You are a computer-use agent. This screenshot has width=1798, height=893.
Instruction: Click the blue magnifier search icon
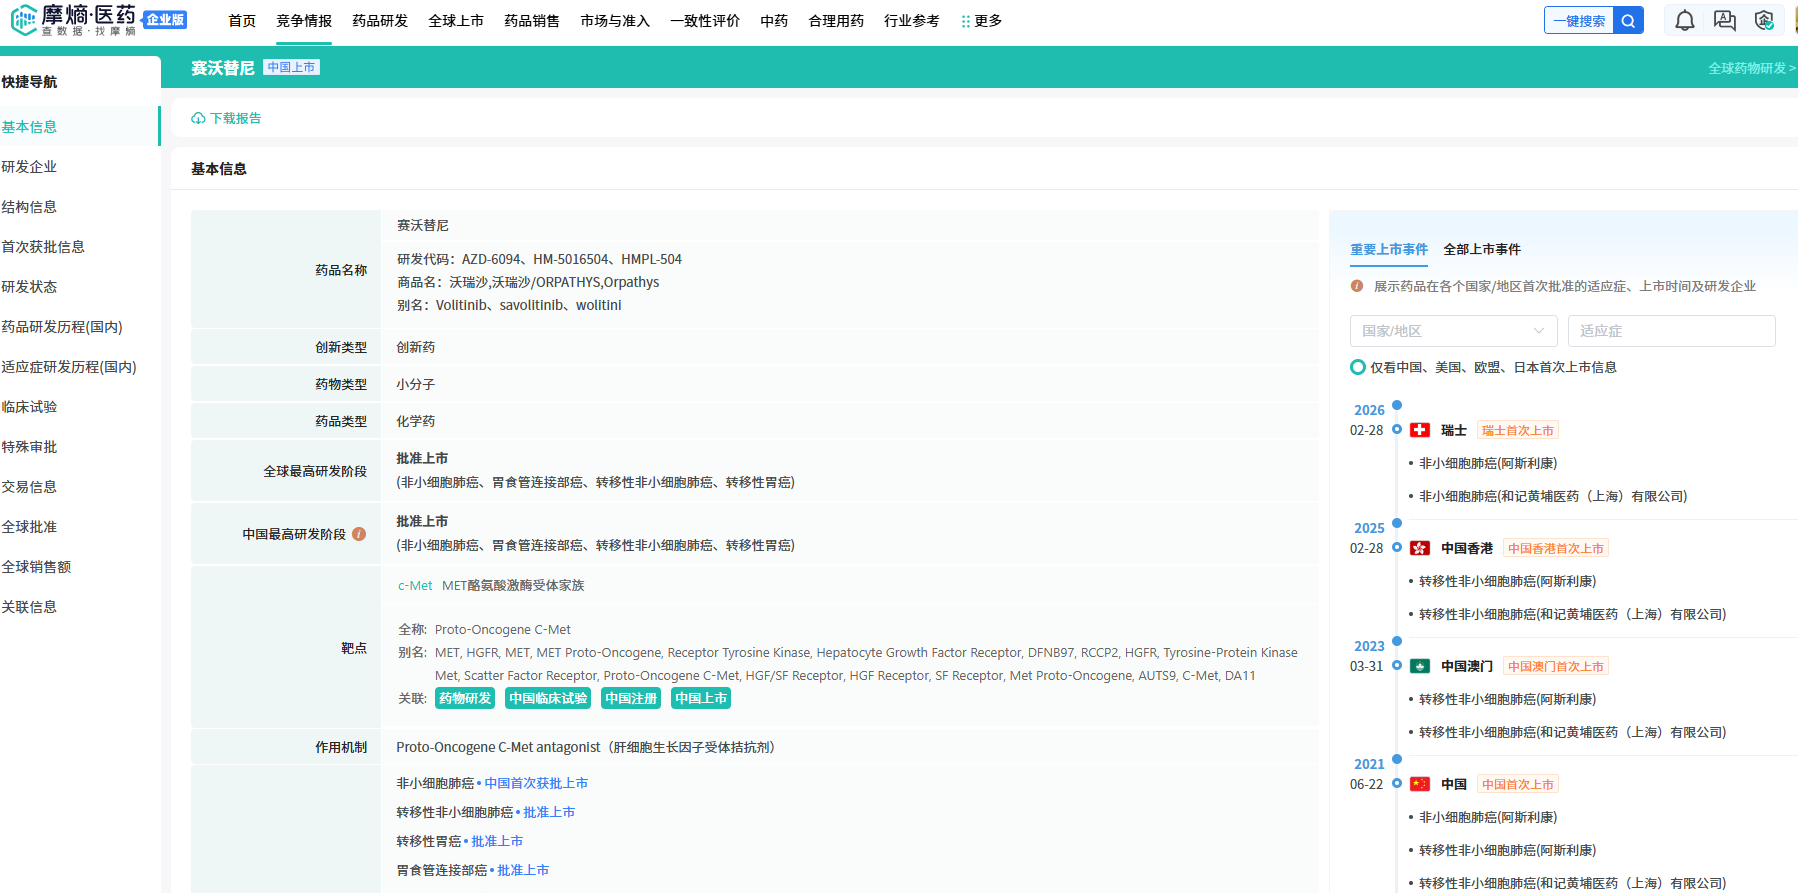click(x=1629, y=20)
